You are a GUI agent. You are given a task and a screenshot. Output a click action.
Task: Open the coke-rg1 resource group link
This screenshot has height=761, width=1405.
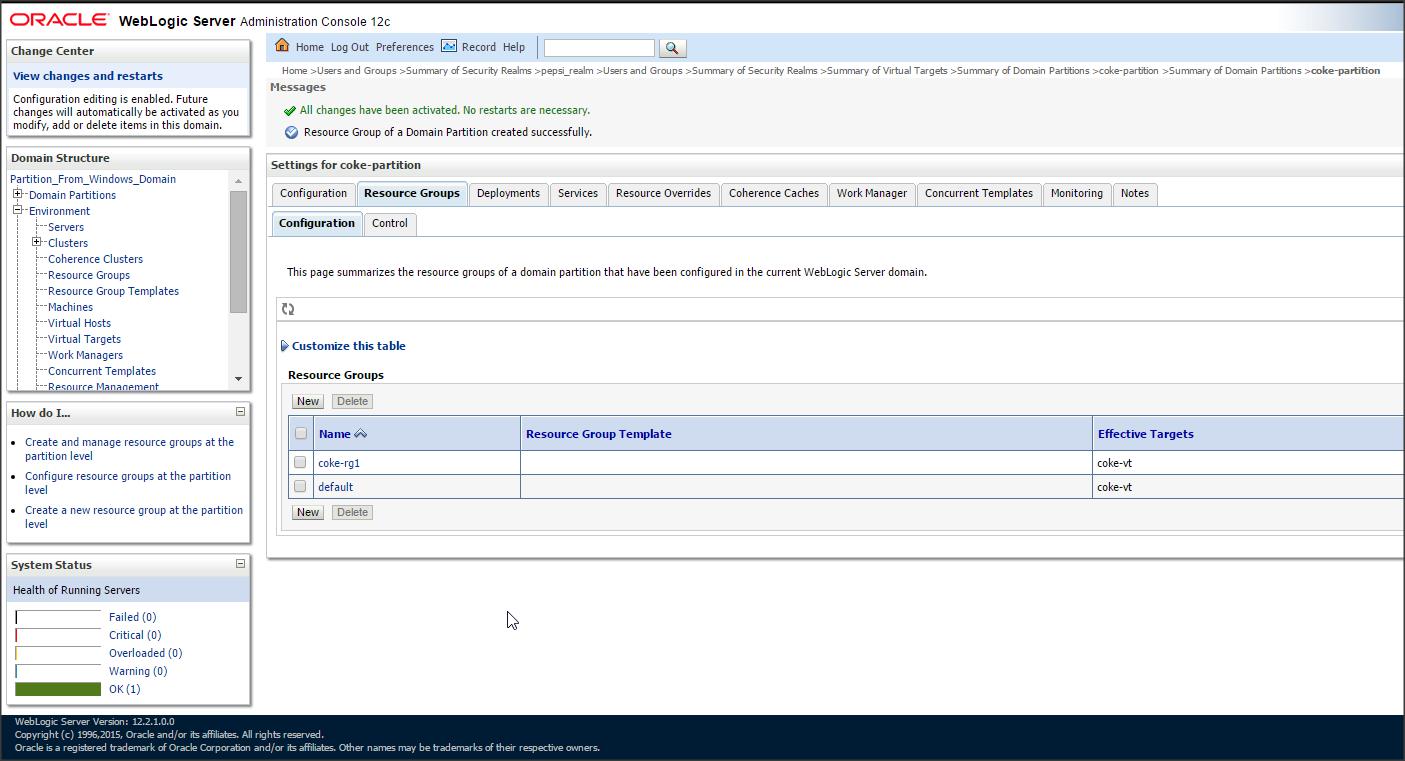339,463
